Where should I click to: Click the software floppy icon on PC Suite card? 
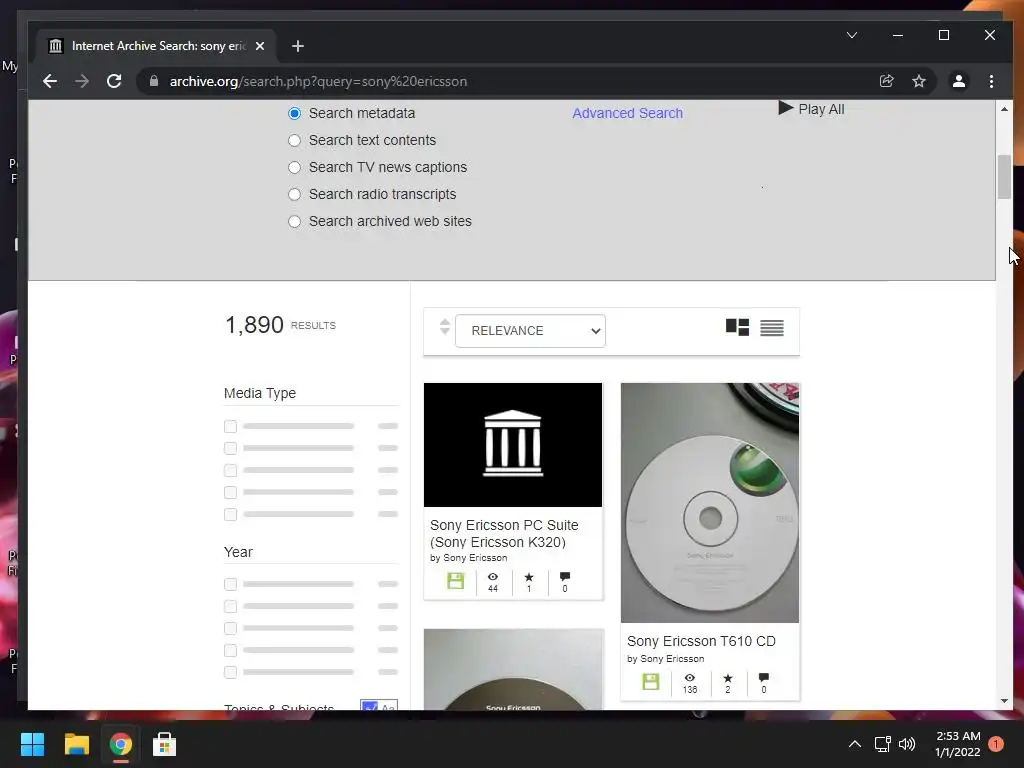tap(455, 580)
